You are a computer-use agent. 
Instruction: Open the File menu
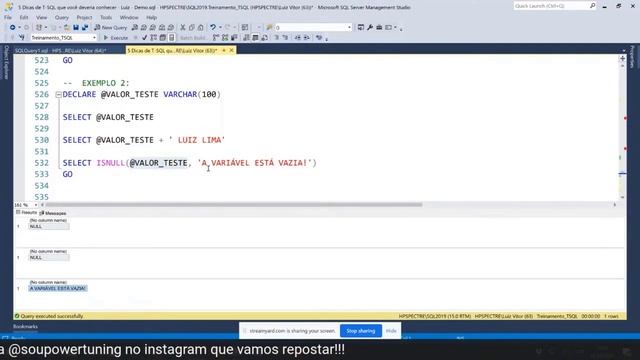[x=8, y=18]
